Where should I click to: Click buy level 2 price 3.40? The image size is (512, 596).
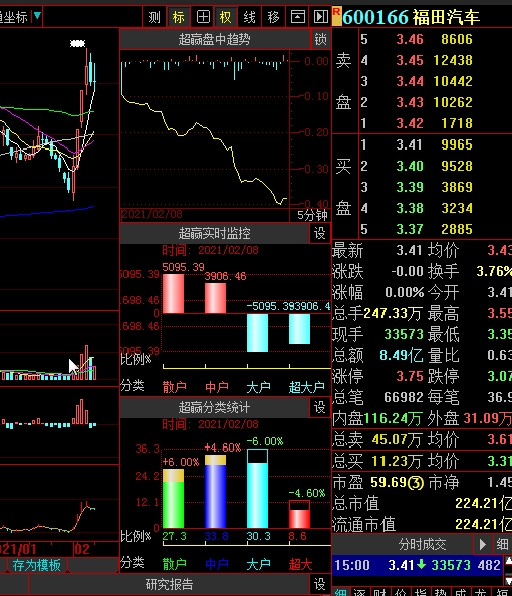pos(410,166)
